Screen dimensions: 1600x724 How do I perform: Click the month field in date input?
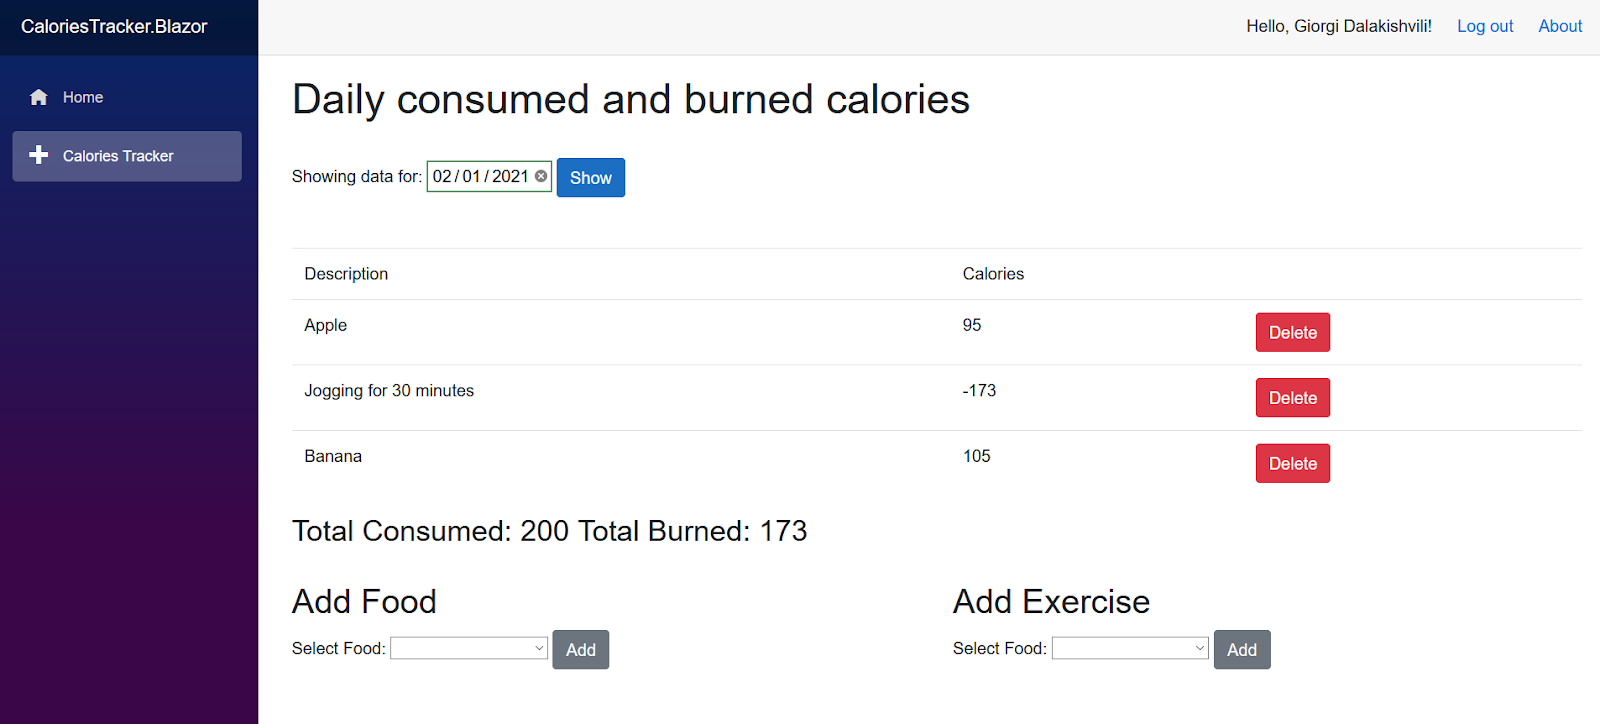[442, 176]
